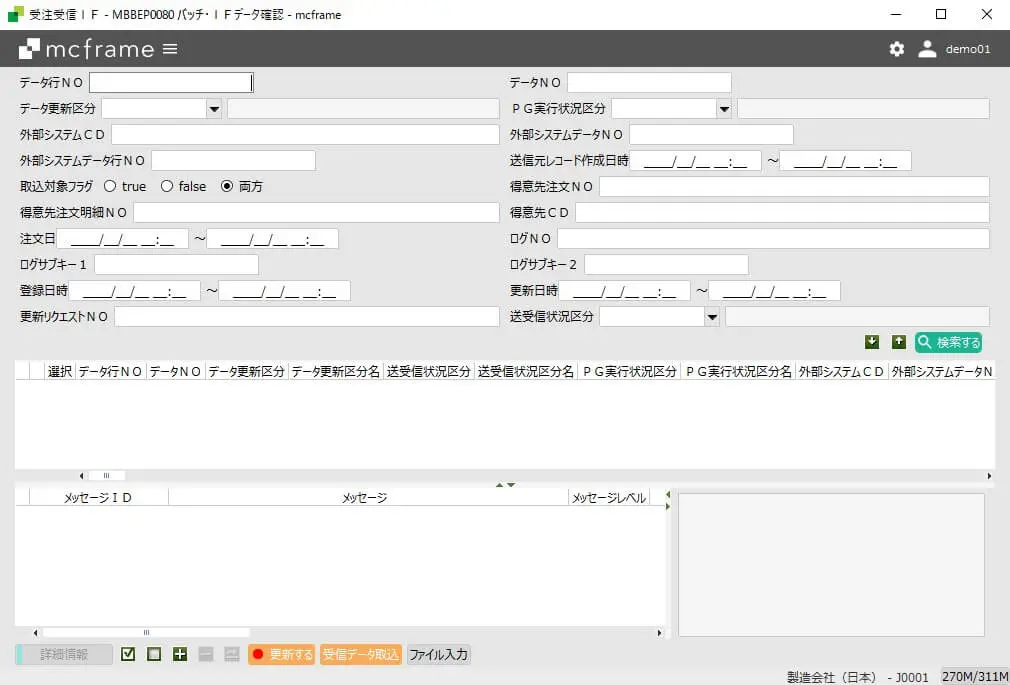Image resolution: width=1010 pixels, height=685 pixels.
Task: Click the 受信データ取込 button
Action: click(x=361, y=654)
